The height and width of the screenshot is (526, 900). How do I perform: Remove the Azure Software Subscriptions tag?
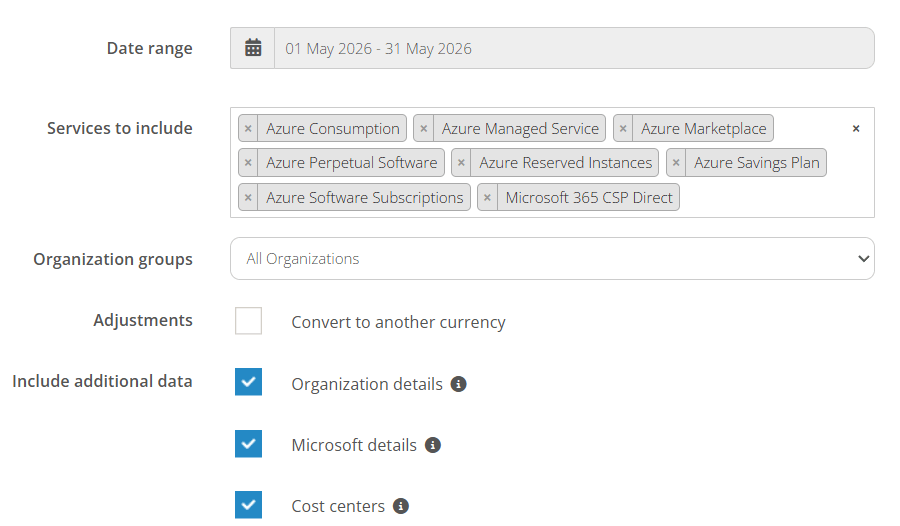pos(248,198)
